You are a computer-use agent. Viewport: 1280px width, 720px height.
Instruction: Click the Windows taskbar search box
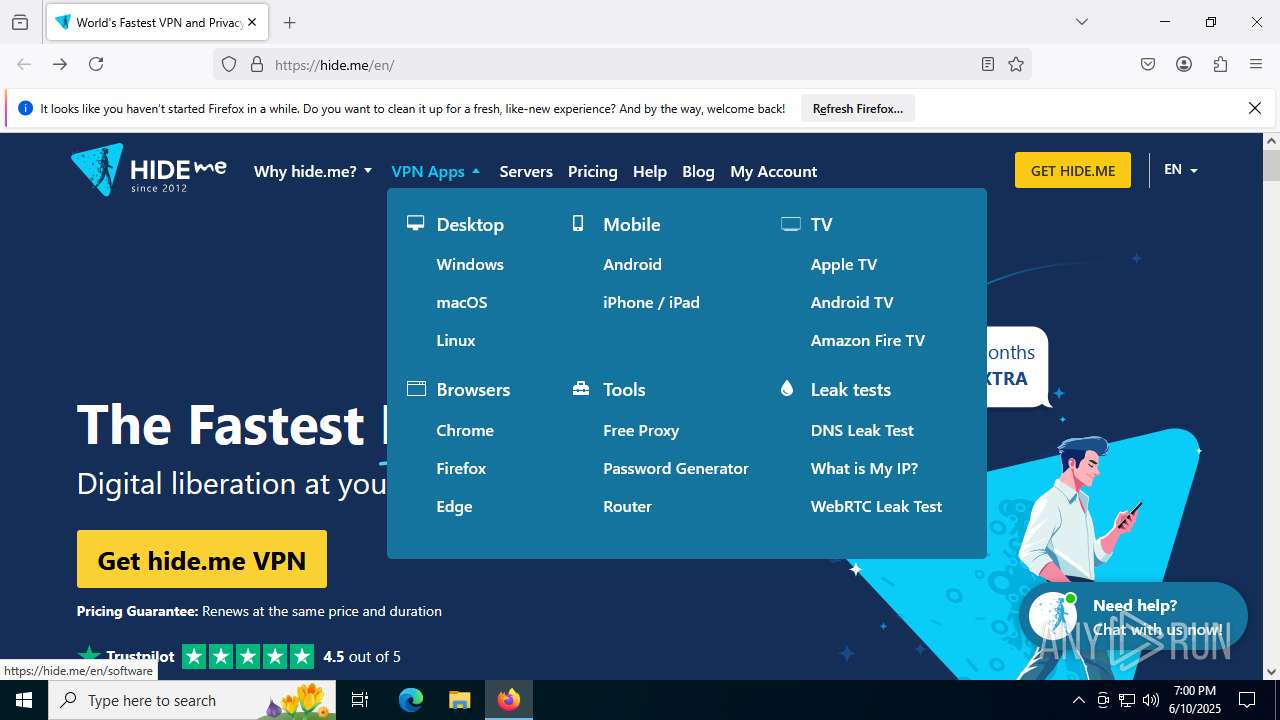pyautogui.click(x=193, y=700)
